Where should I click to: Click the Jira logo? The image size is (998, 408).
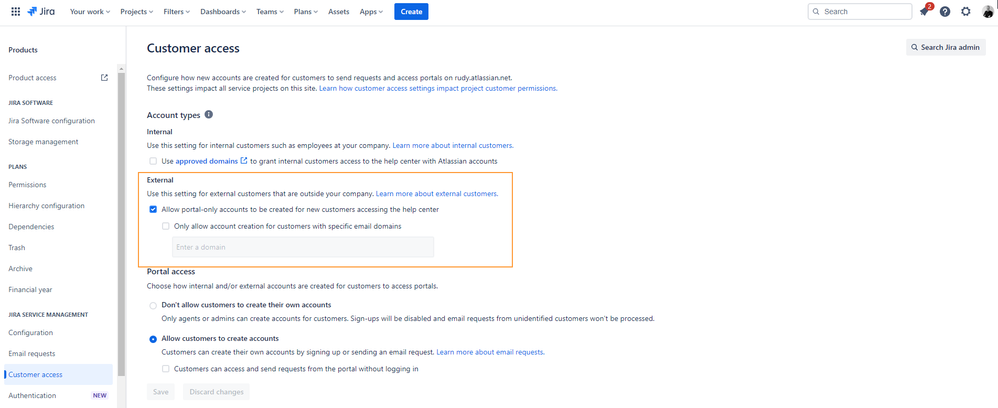pyautogui.click(x=41, y=11)
